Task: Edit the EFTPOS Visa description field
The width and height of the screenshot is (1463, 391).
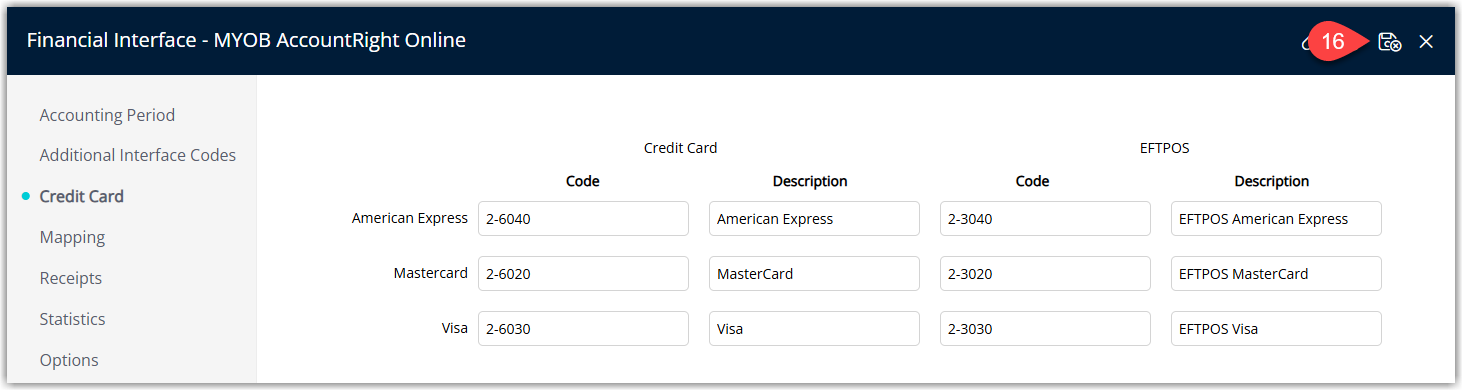Action: pyautogui.click(x=1276, y=329)
